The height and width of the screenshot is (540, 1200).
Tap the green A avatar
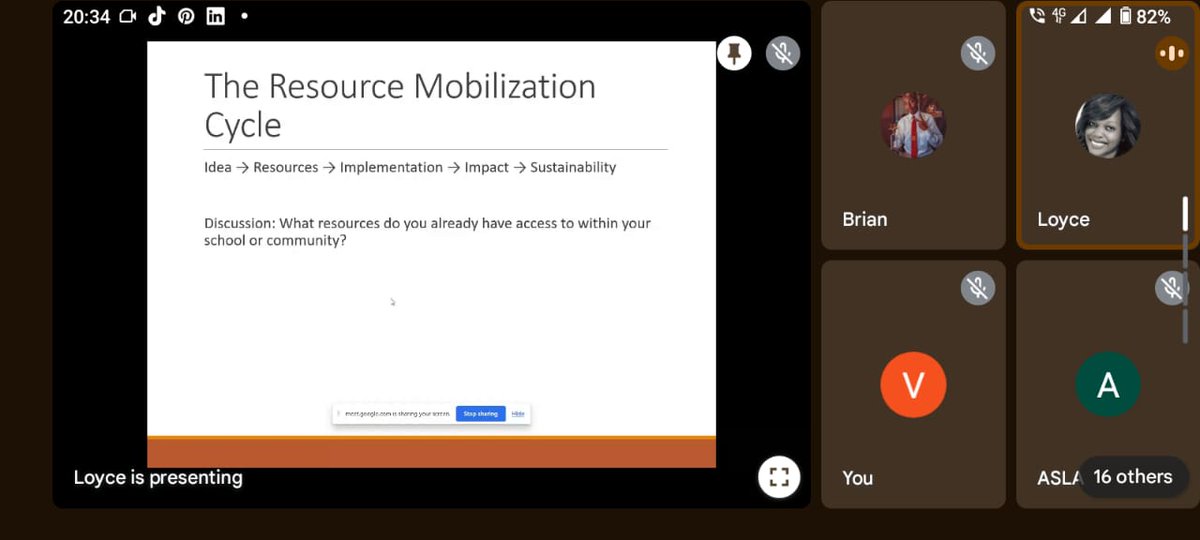(1107, 385)
